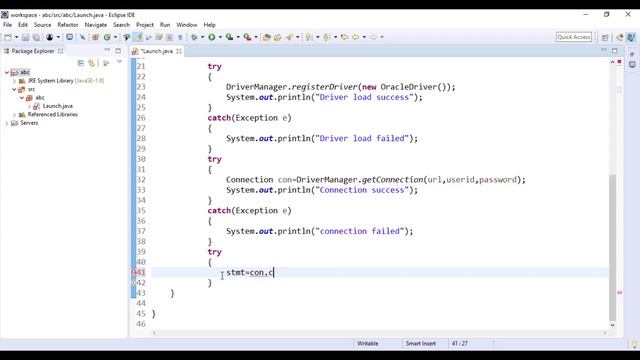
Task: Click the editor vertical scrollbar
Action: coord(612,247)
